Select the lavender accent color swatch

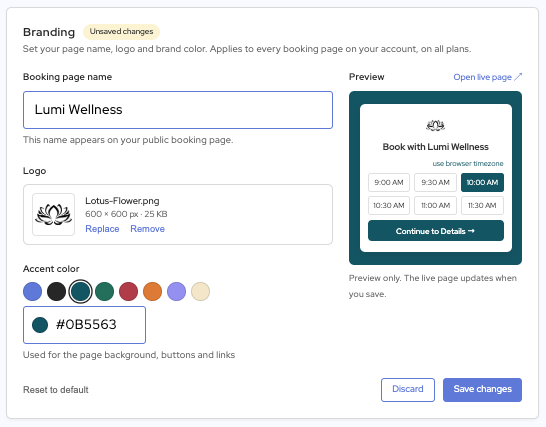[177, 292]
